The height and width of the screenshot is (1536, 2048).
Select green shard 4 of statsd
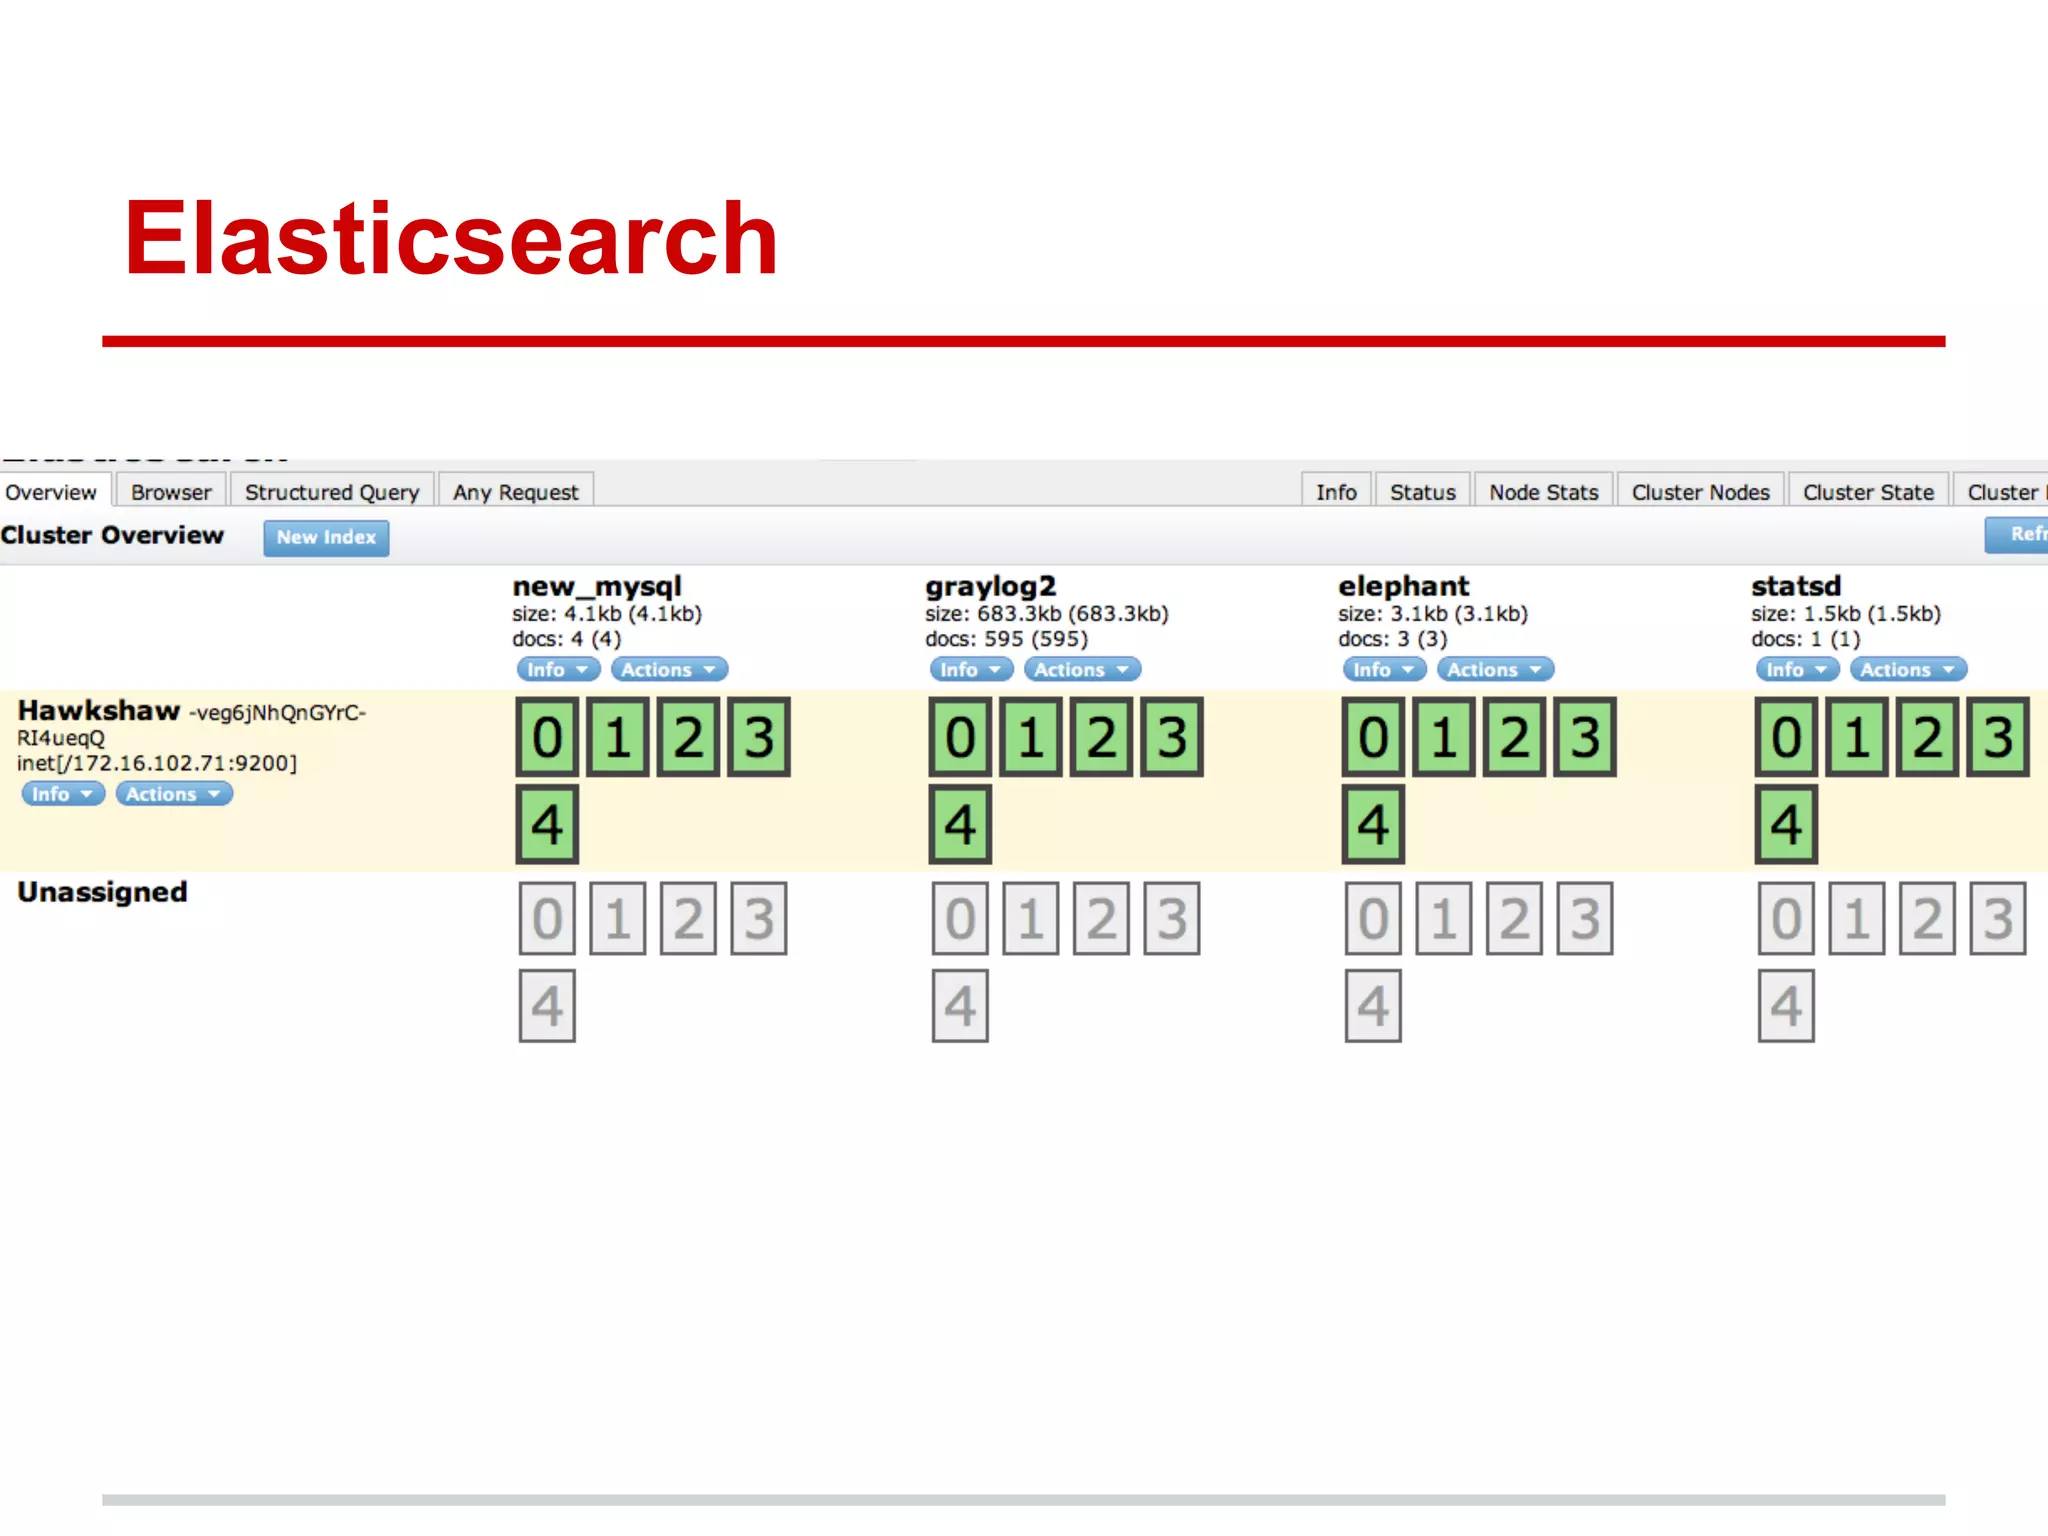(1787, 824)
